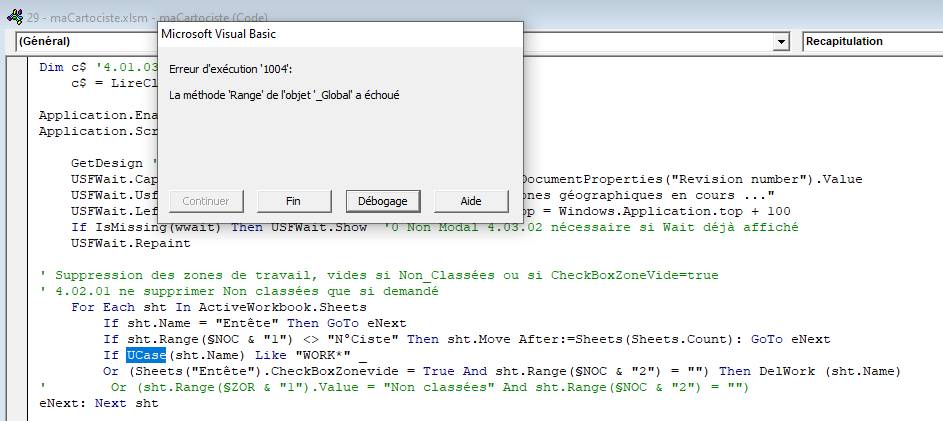Open the Recapitulation procedure combo box
943x421 pixels.
(x=870, y=42)
